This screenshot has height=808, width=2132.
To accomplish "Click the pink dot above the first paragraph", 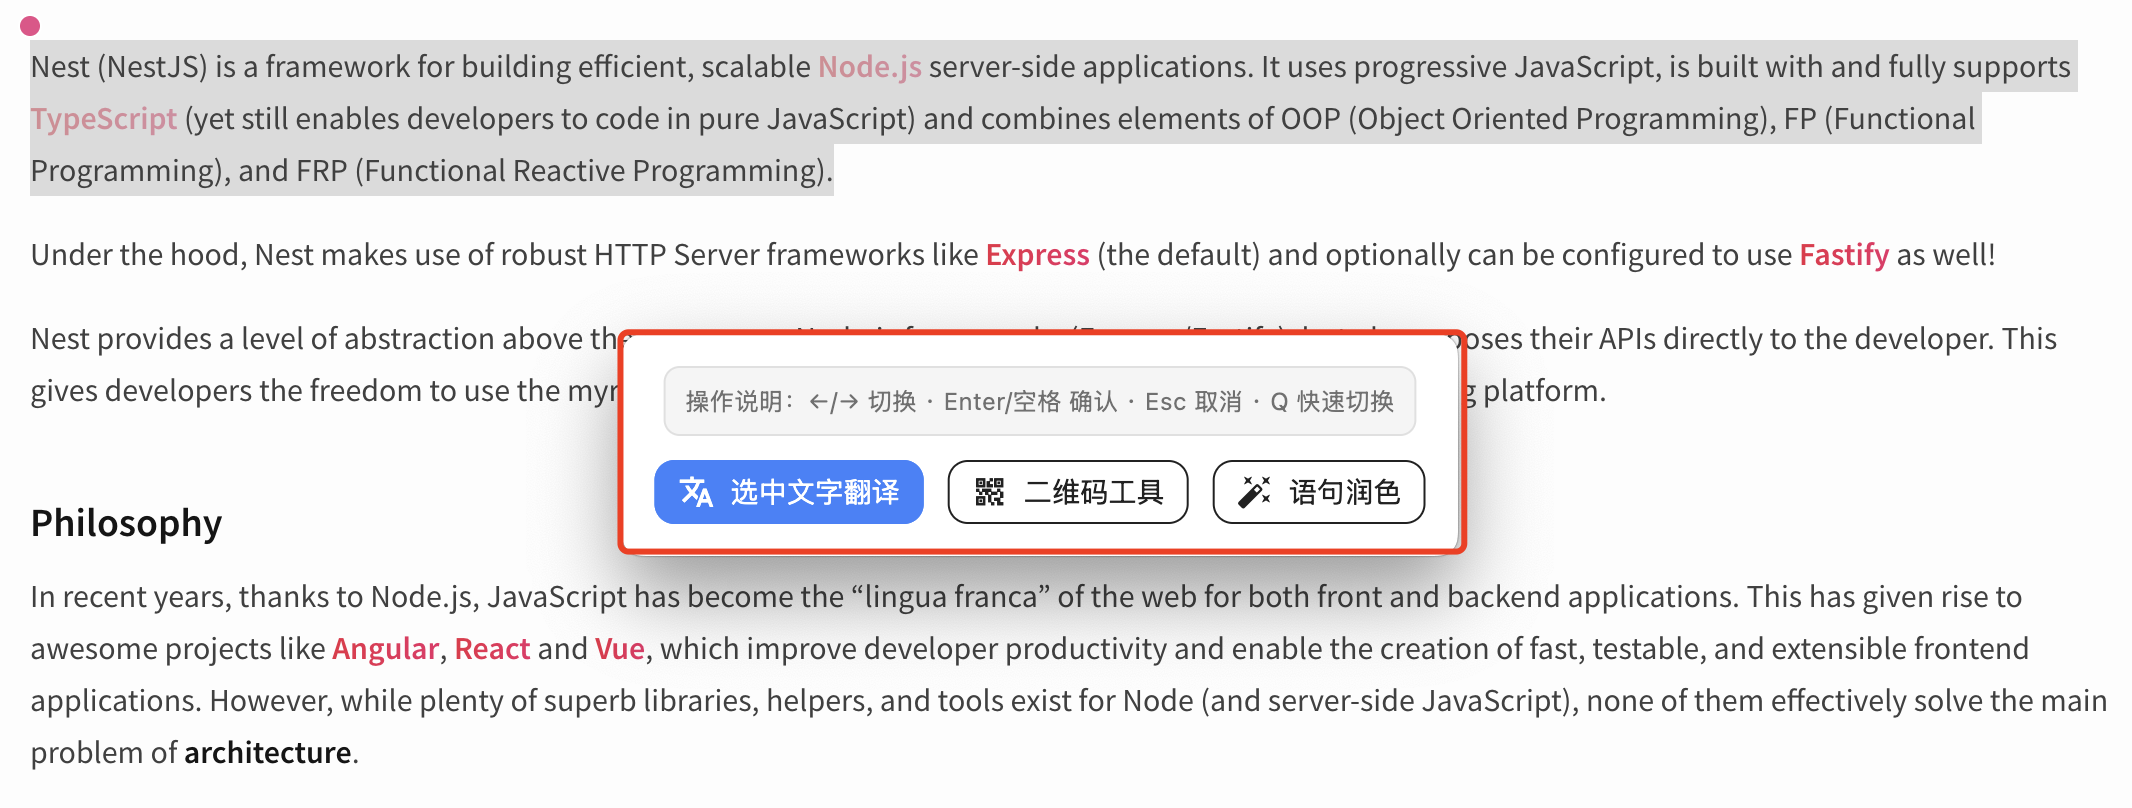I will (x=30, y=26).
